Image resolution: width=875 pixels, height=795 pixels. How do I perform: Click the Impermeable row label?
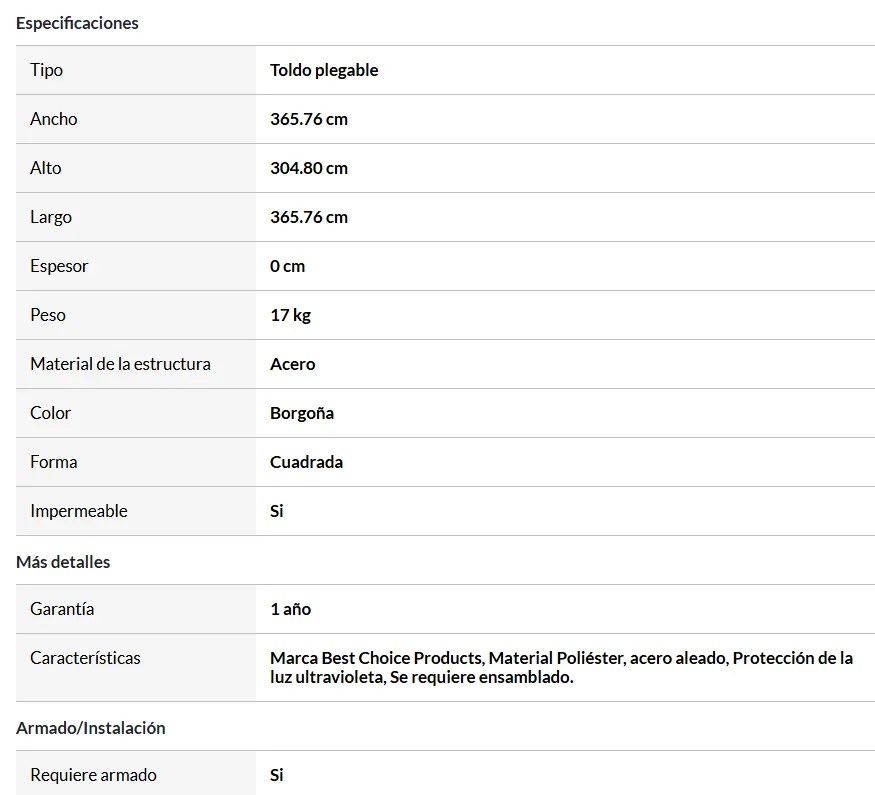click(79, 512)
